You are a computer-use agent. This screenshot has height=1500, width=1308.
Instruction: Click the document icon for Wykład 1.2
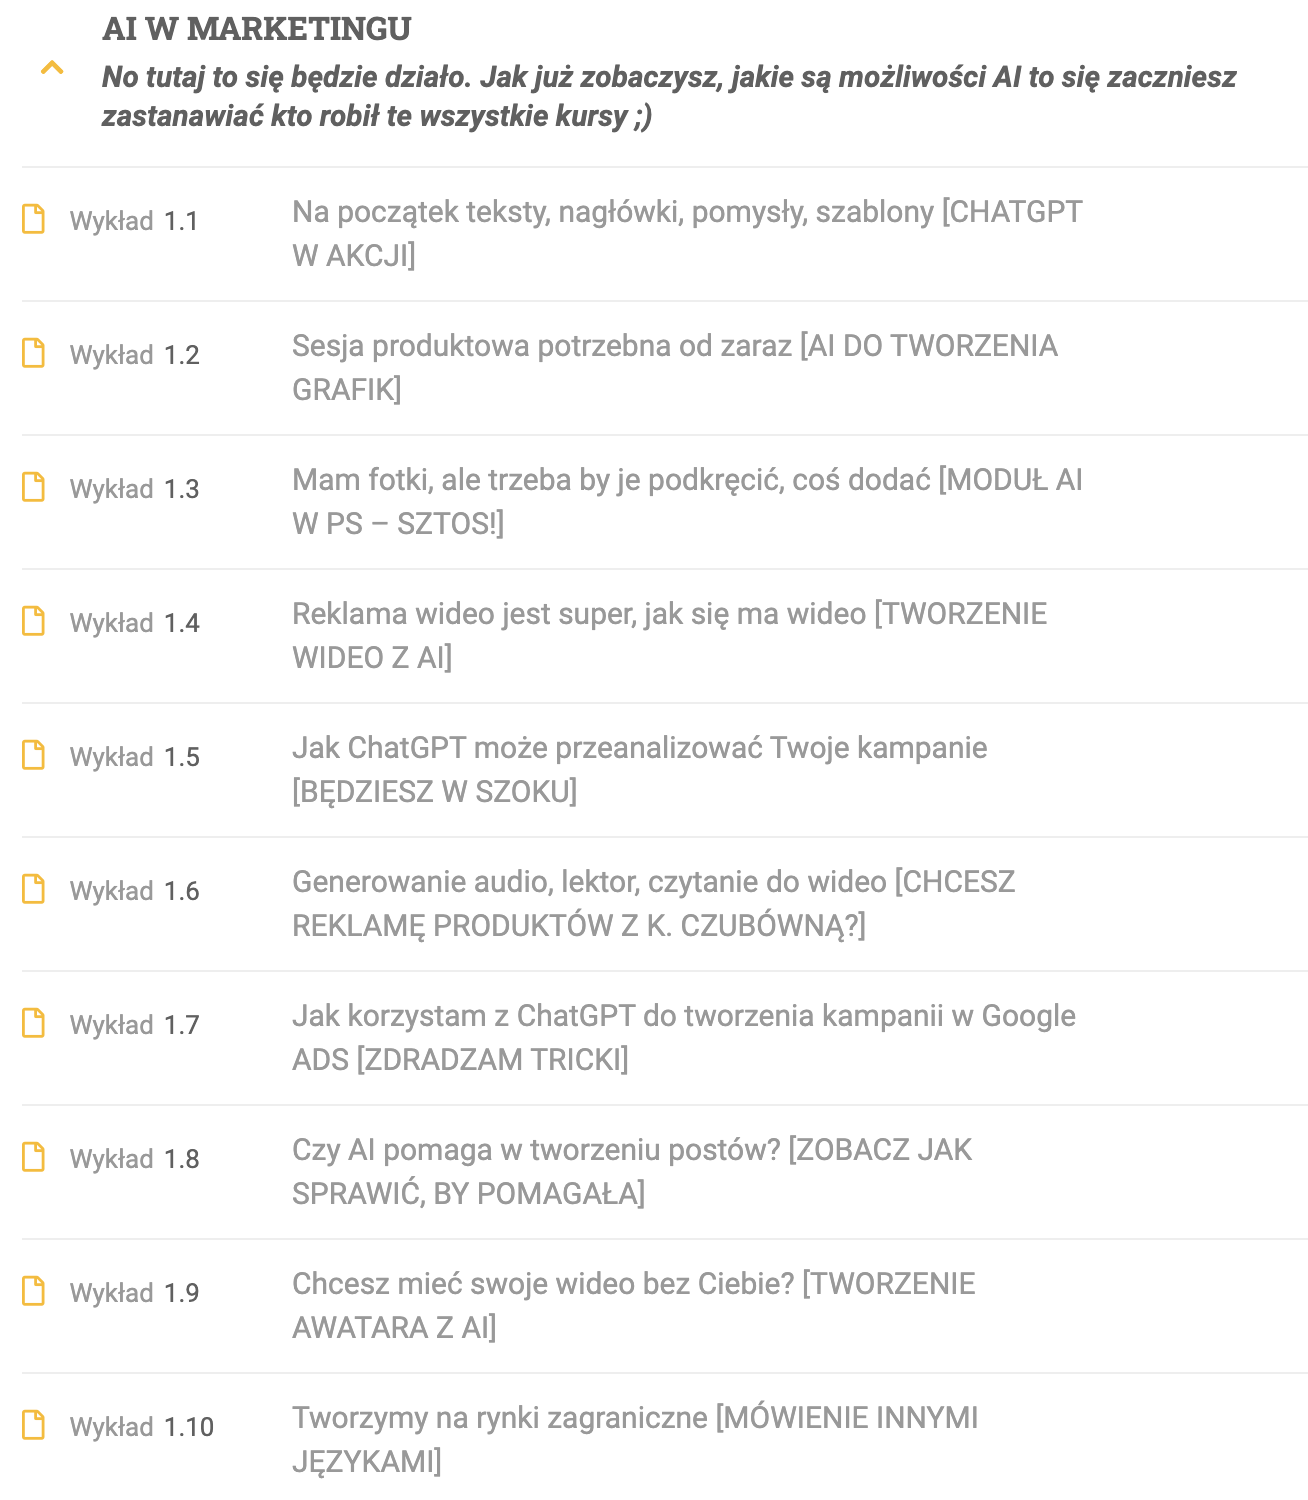point(34,353)
